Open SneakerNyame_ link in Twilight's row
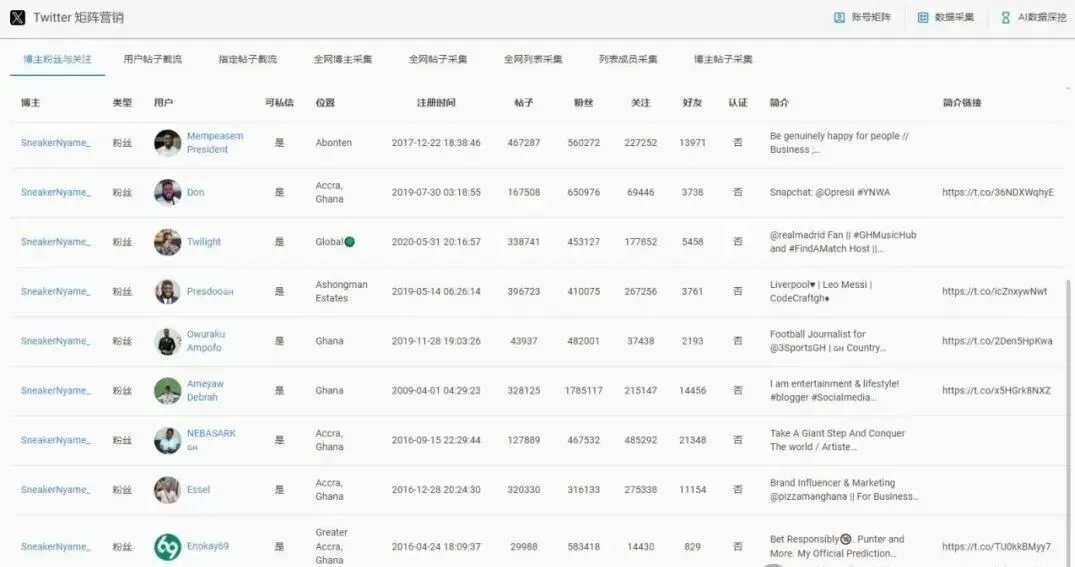1075x567 pixels. [x=56, y=241]
